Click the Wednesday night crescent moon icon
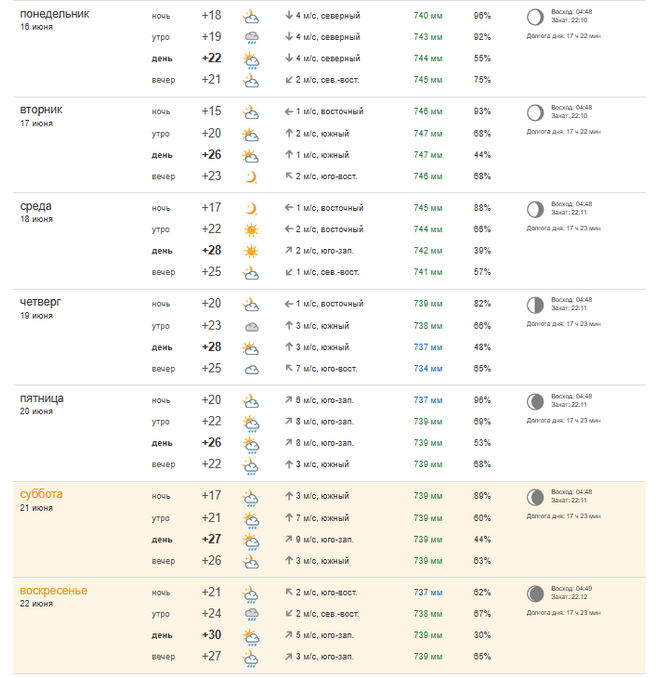 (x=250, y=208)
